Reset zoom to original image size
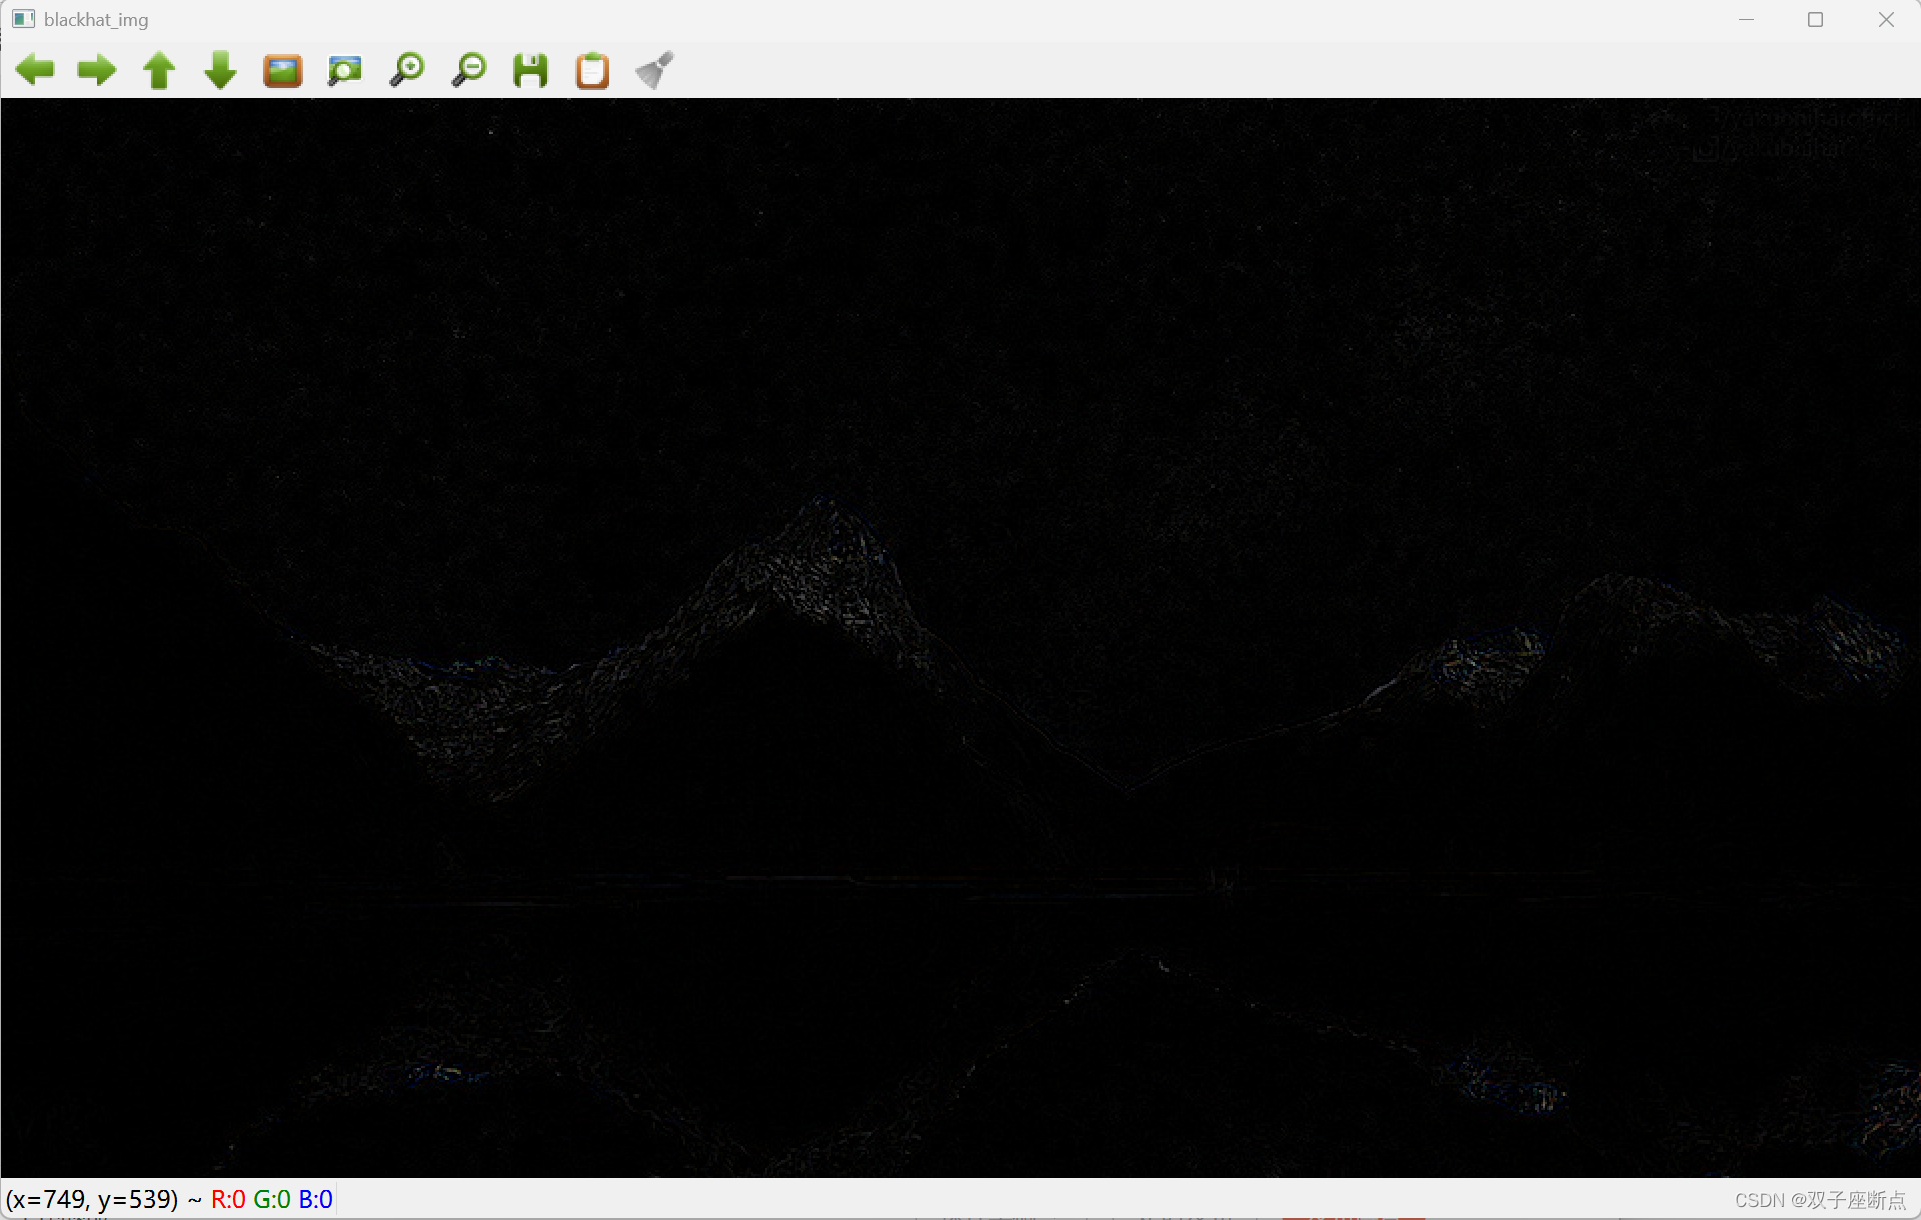Screen dimensions: 1921x1220 point(283,70)
